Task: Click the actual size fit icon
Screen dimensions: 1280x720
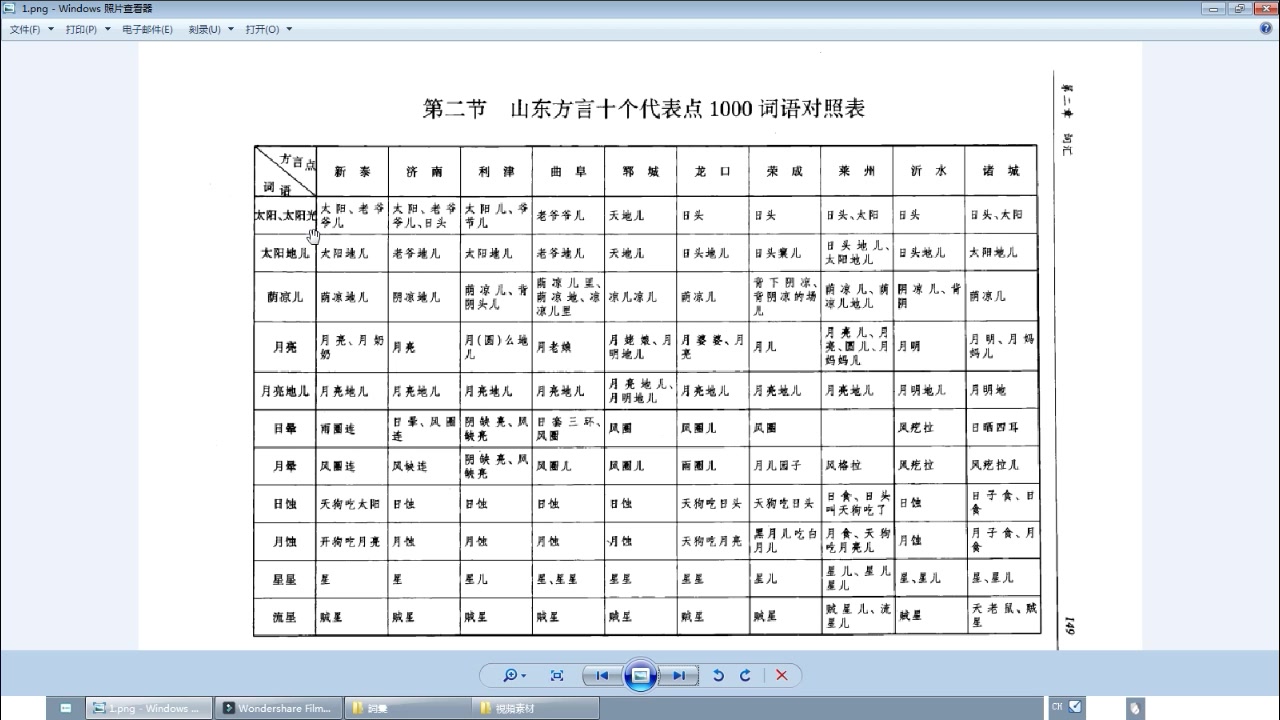Action: [557, 675]
